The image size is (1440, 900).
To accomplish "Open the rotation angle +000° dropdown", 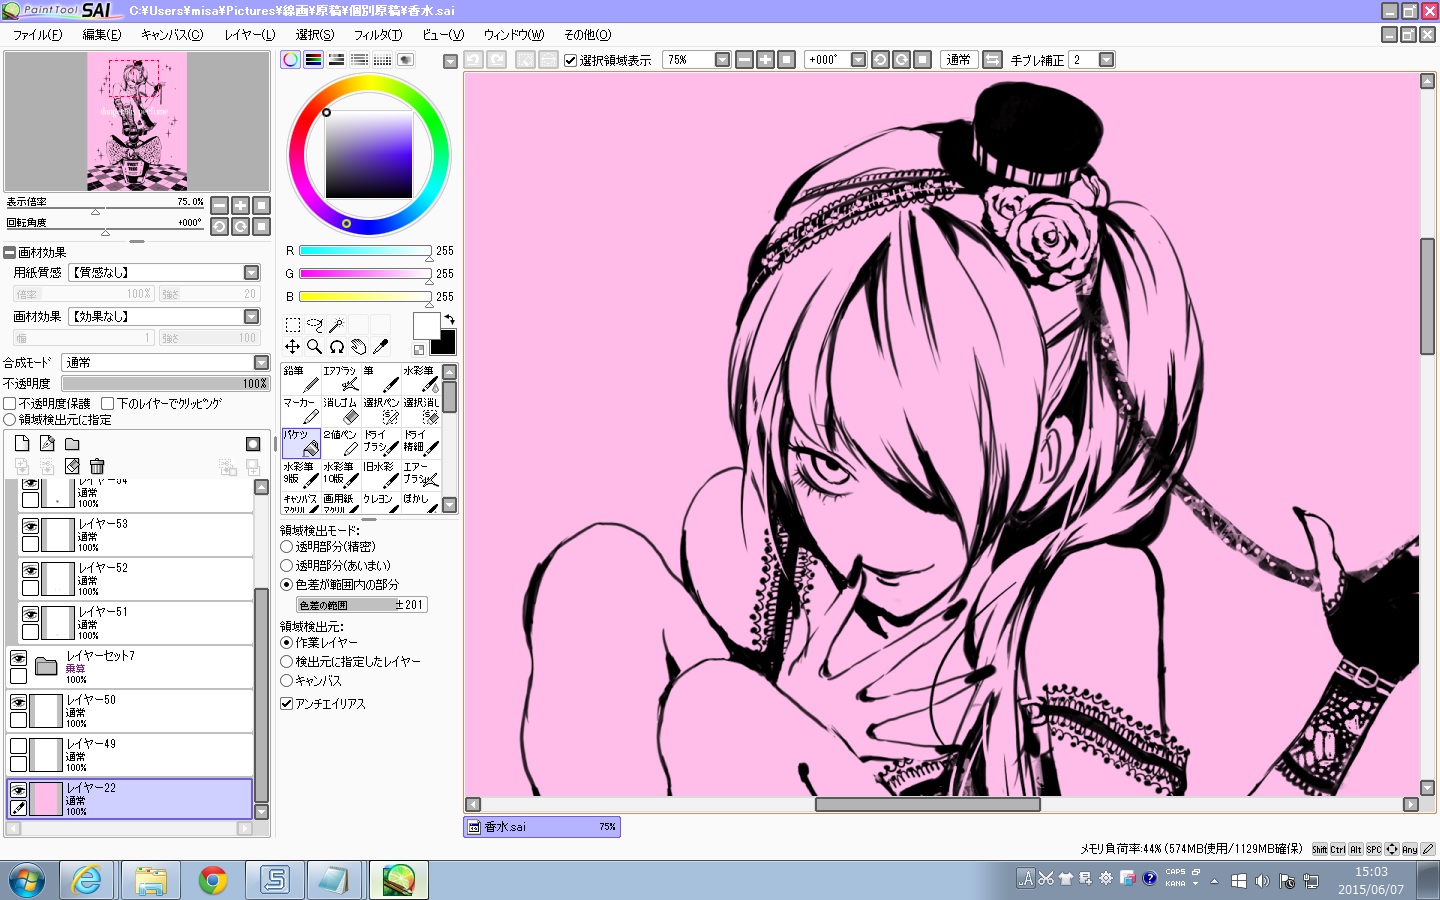I will click(x=858, y=60).
